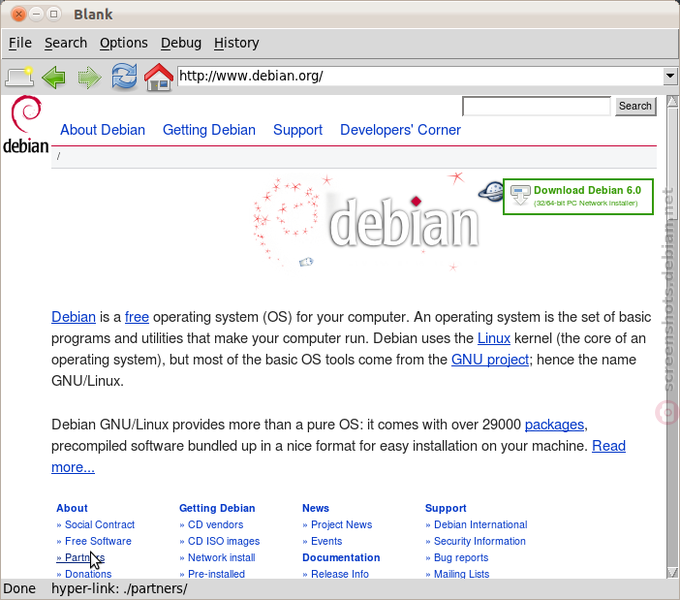
Task: Open the Support top navigation link
Action: pos(298,130)
